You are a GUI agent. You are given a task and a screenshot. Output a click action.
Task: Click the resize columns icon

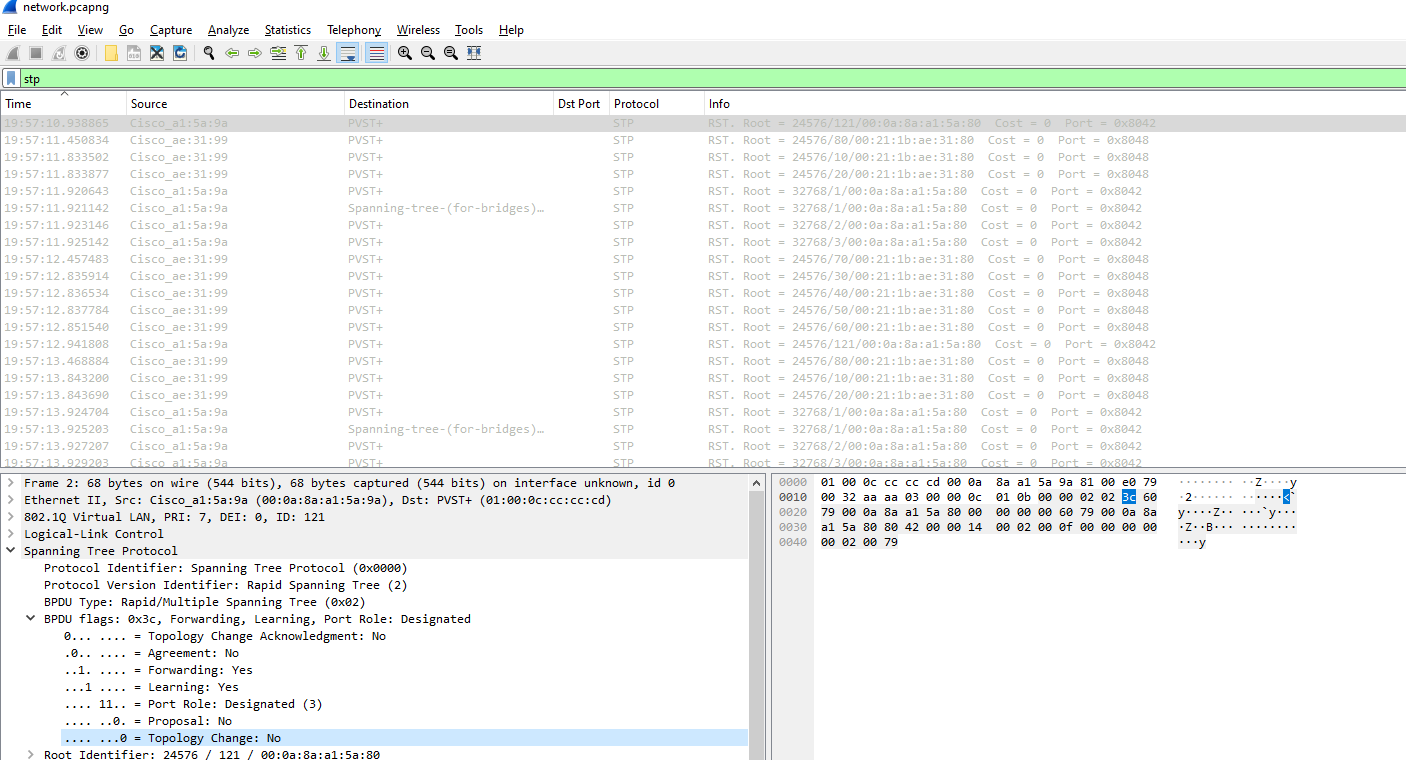(x=474, y=53)
